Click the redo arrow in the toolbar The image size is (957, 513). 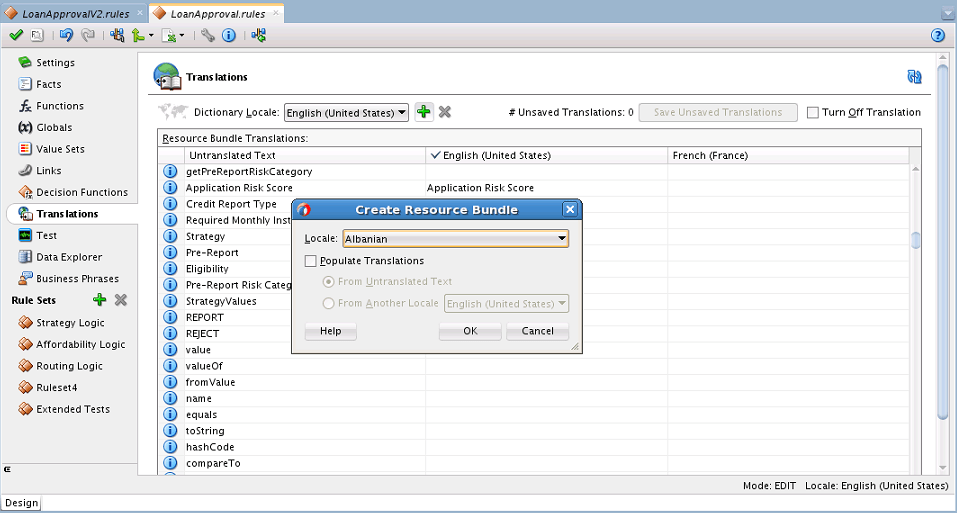[x=88, y=35]
